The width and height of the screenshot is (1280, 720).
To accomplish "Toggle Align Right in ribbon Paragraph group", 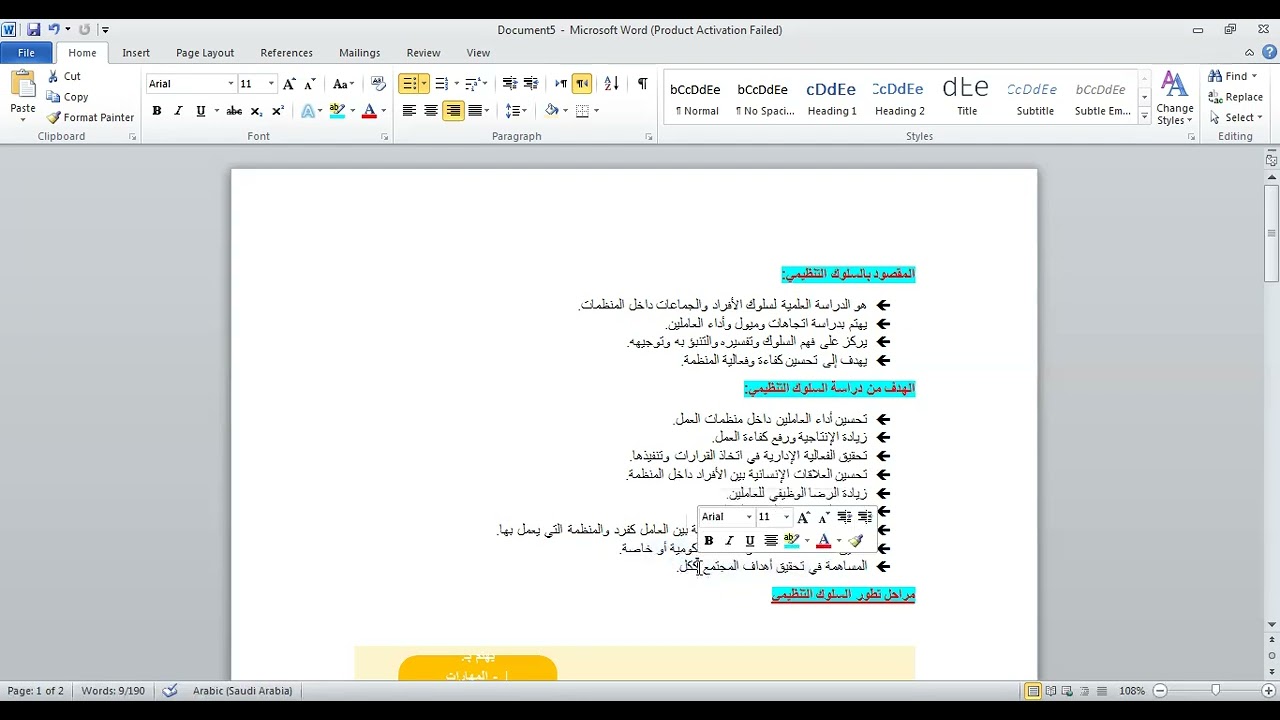I will [453, 111].
